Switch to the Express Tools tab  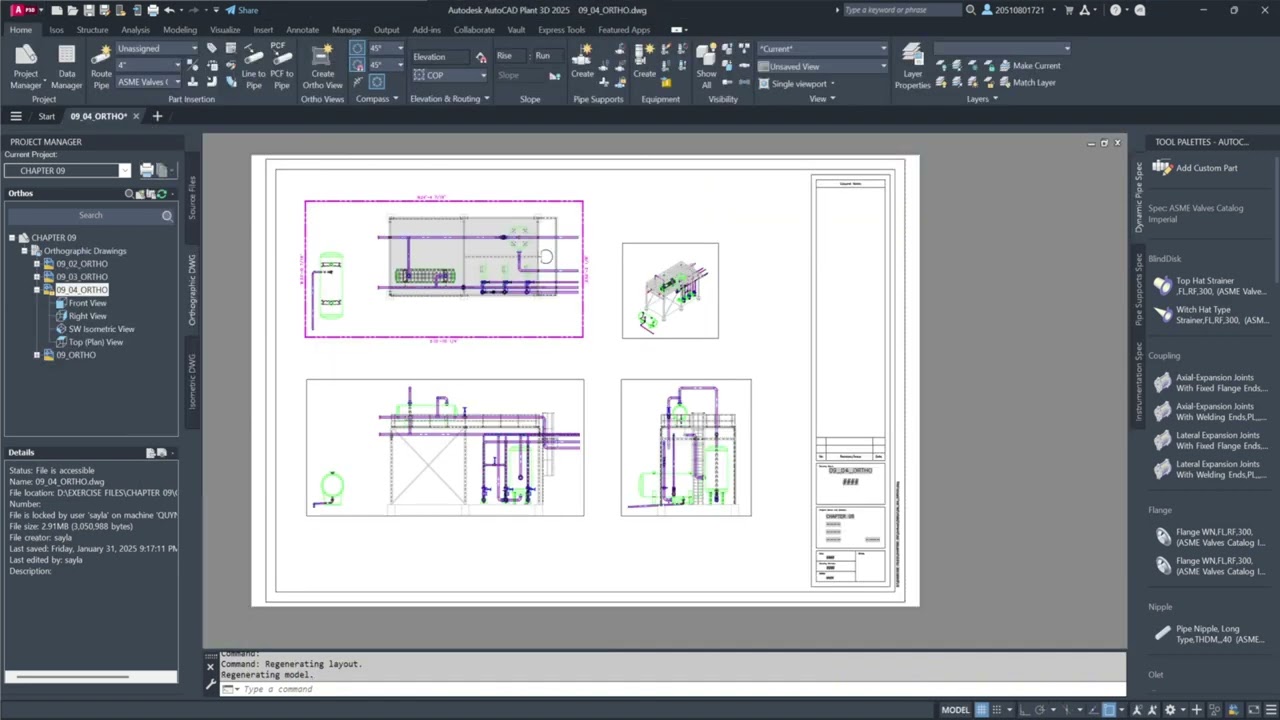pyautogui.click(x=561, y=30)
